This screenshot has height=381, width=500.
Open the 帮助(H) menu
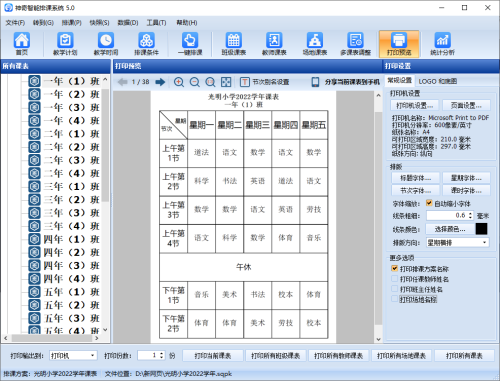[x=187, y=23]
